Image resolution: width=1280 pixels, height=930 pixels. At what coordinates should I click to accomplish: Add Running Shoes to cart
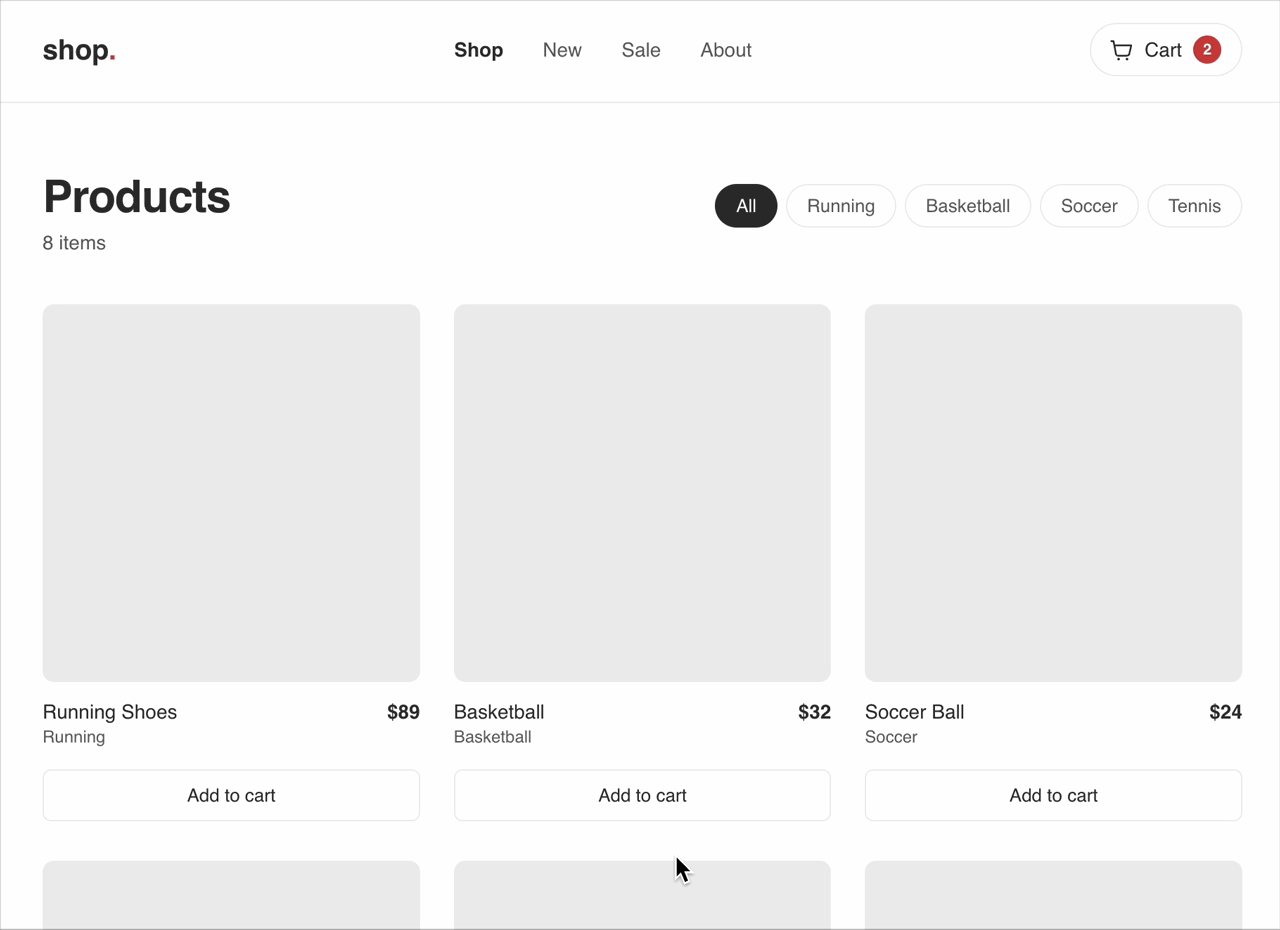tap(231, 795)
